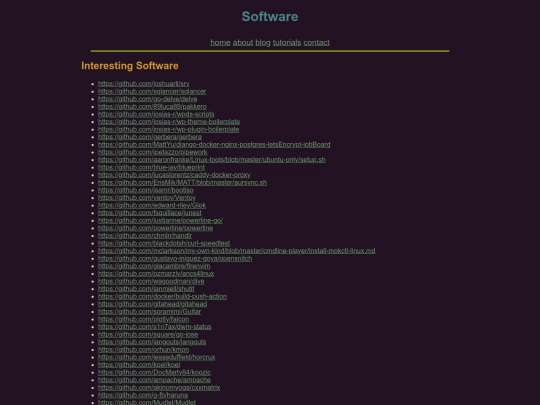Follow the DocMarty84/koozic link
This screenshot has height=405, width=540.
(x=154, y=372)
